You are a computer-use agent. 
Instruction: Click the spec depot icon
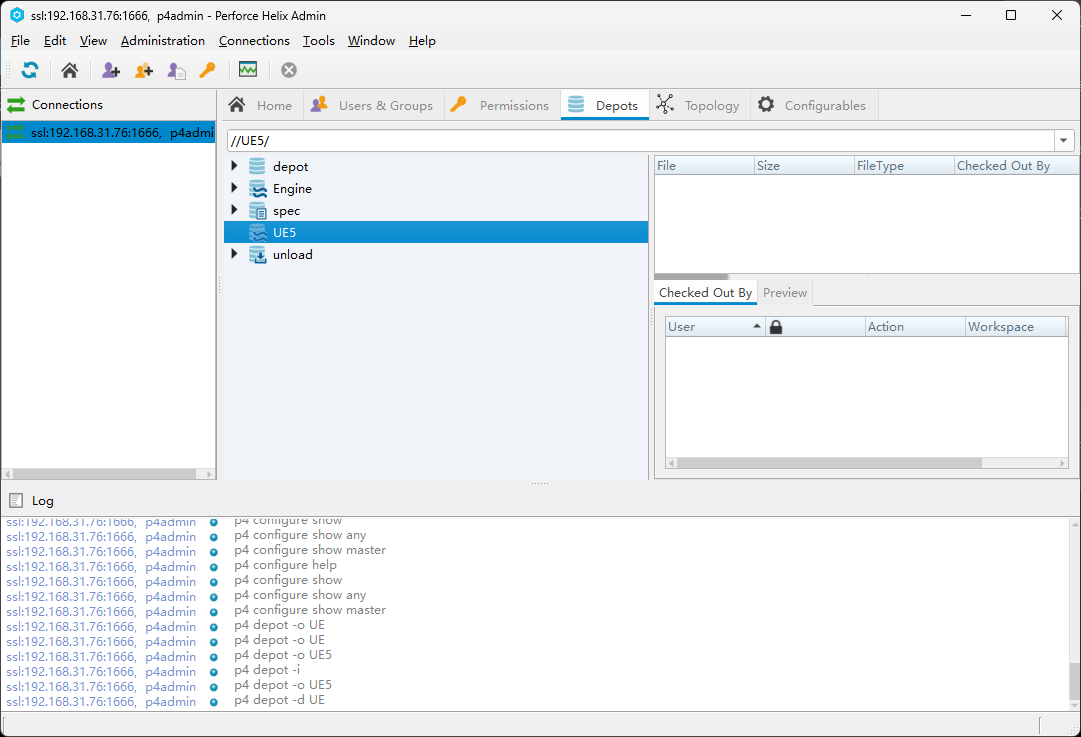(257, 210)
